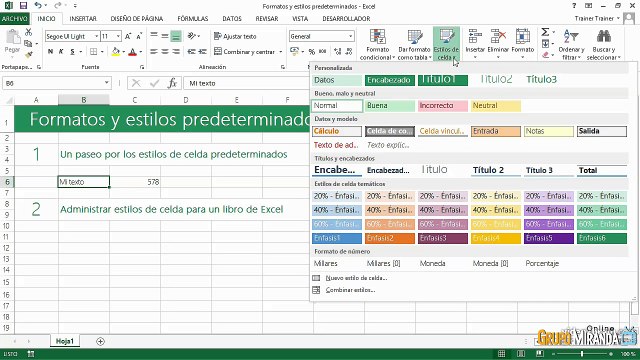Switch to the DATOS tab

point(232,18)
